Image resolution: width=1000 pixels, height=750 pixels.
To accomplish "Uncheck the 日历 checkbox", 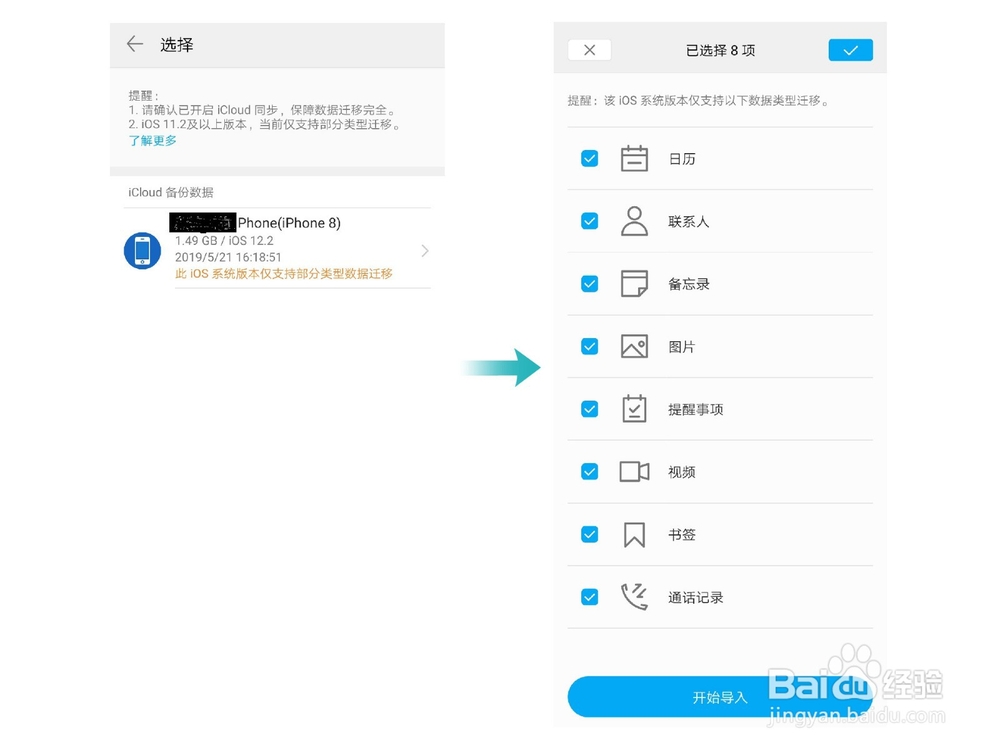I will [589, 157].
